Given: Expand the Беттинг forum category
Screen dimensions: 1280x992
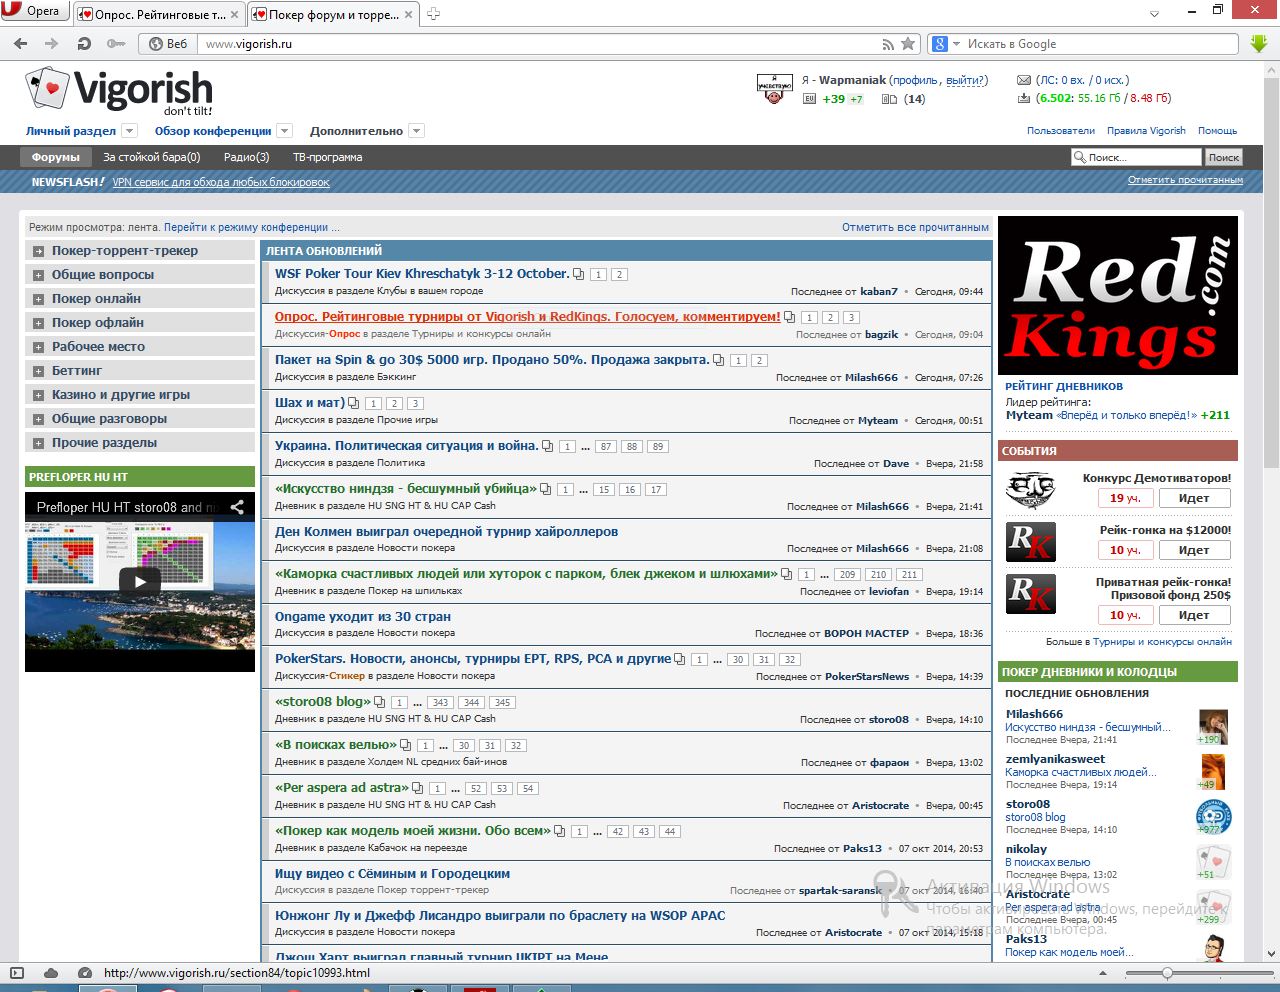Looking at the screenshot, I should (38, 371).
